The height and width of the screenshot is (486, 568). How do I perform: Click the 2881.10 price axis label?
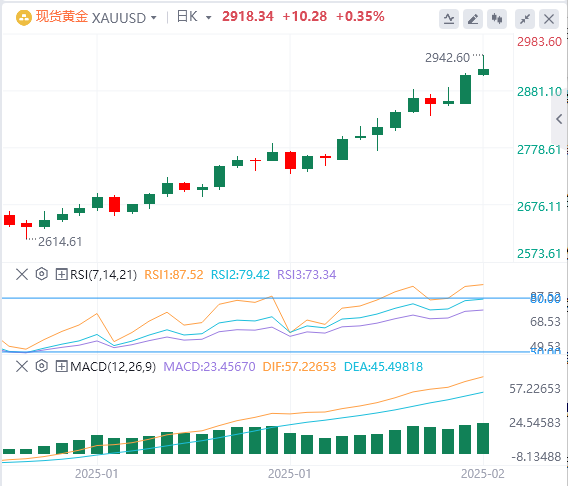[539, 92]
